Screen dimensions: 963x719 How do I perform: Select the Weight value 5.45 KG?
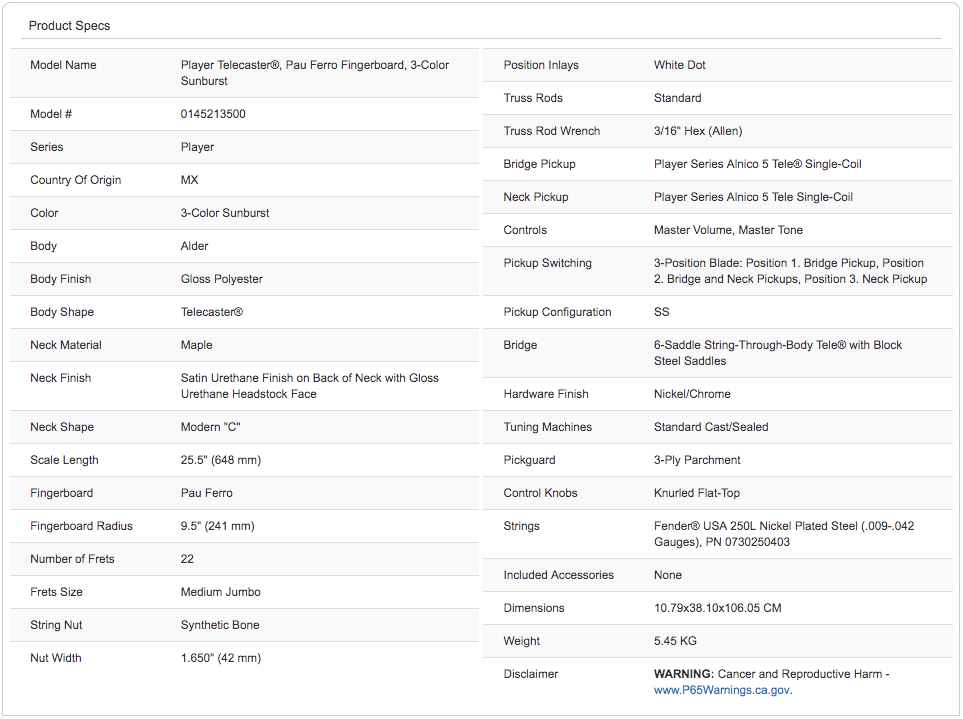(676, 641)
